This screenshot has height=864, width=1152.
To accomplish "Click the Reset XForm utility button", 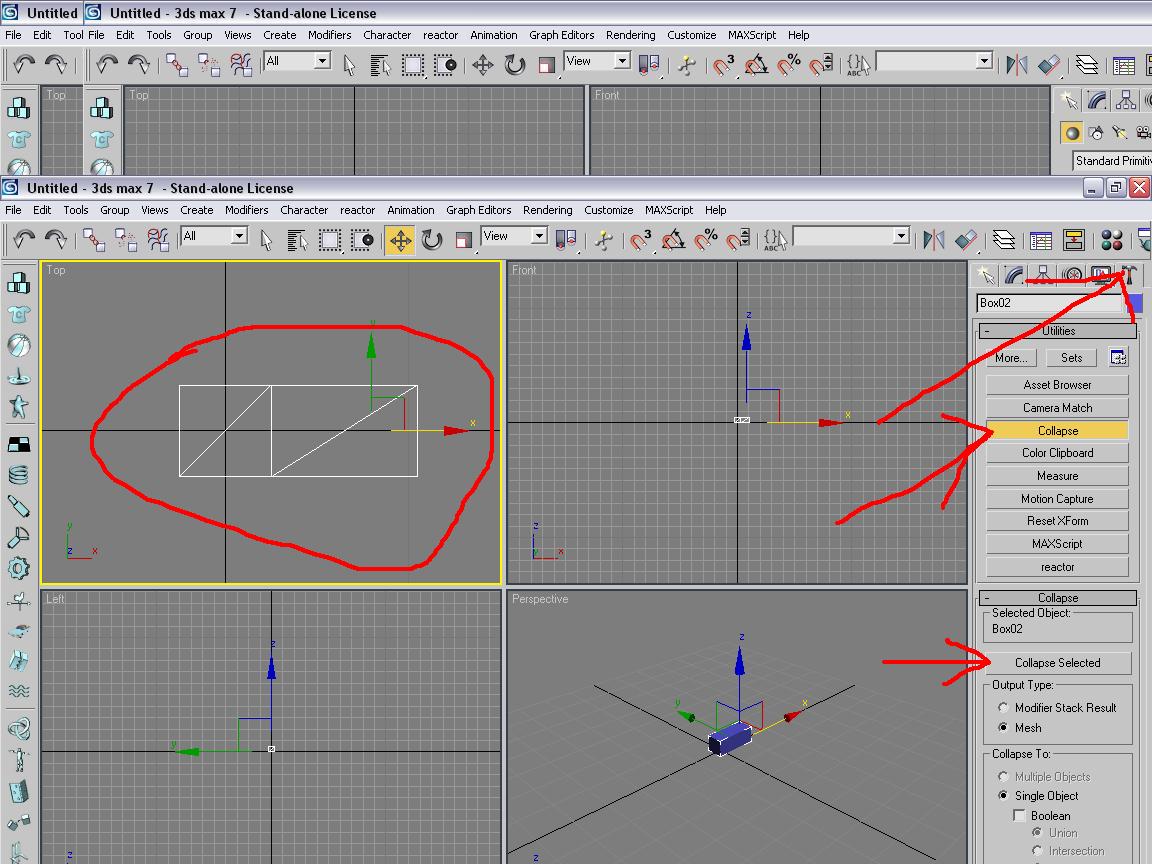I will 1057,521.
